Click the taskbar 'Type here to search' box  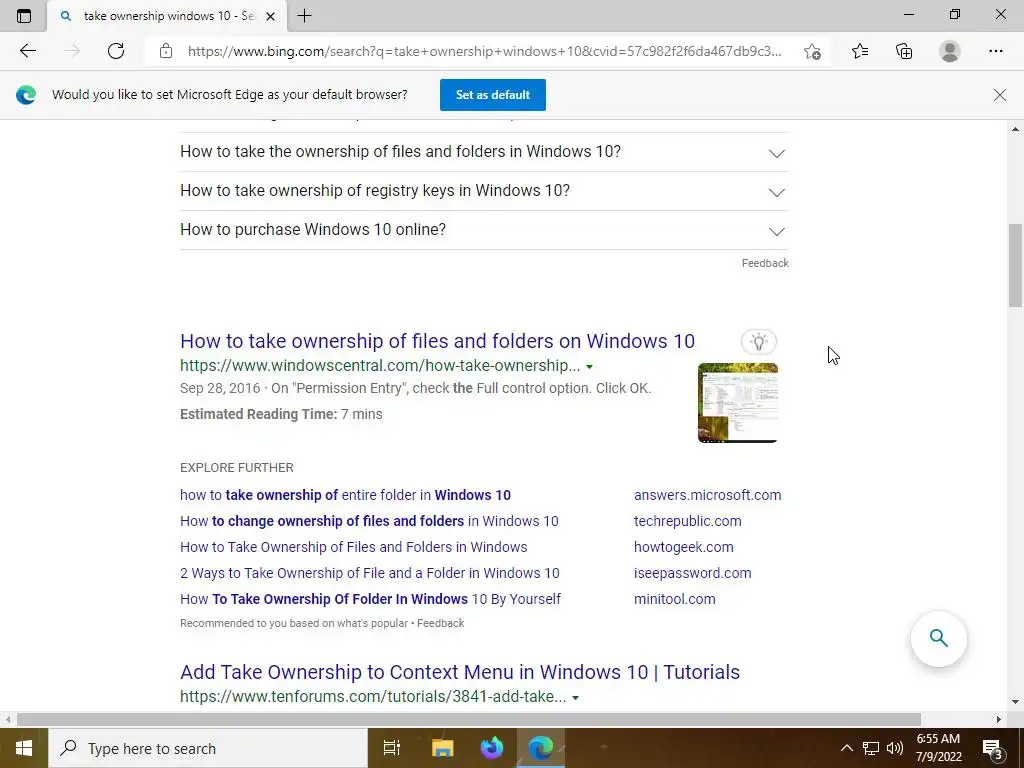[208, 748]
